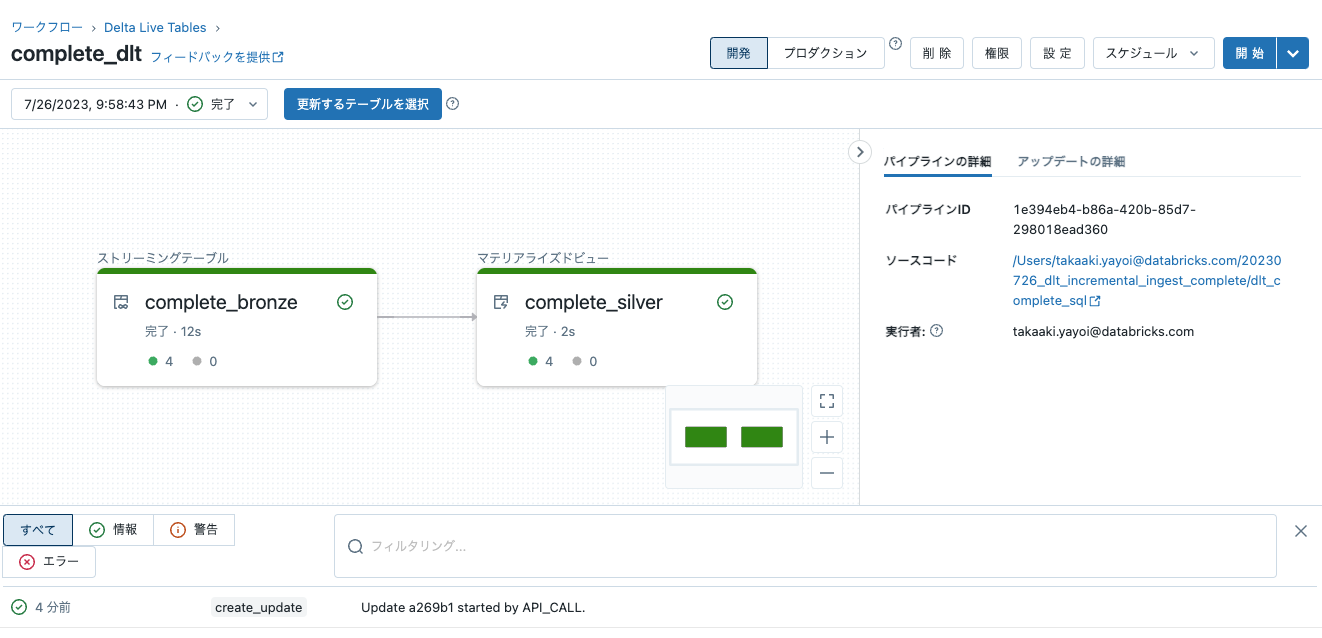Open the スケジュール dropdown

[x=1153, y=52]
